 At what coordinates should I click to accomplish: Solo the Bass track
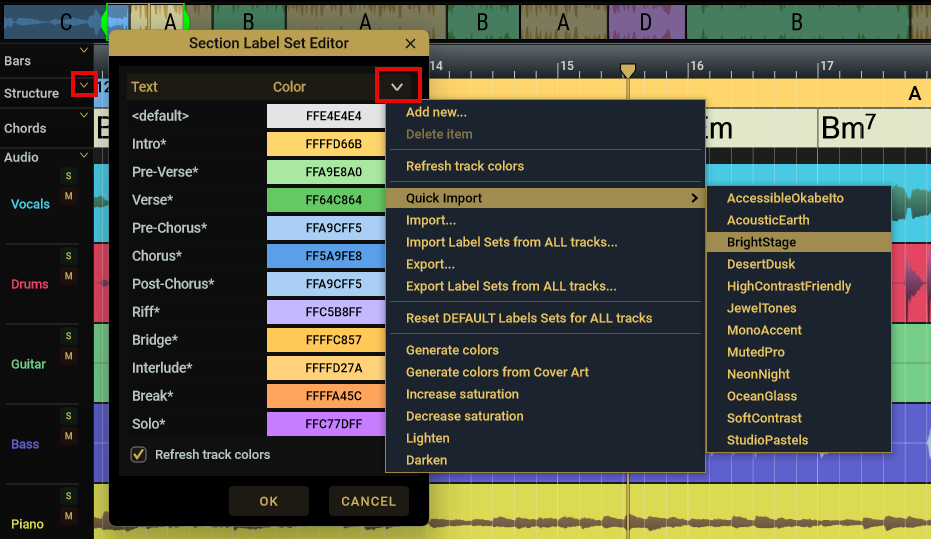(68, 416)
